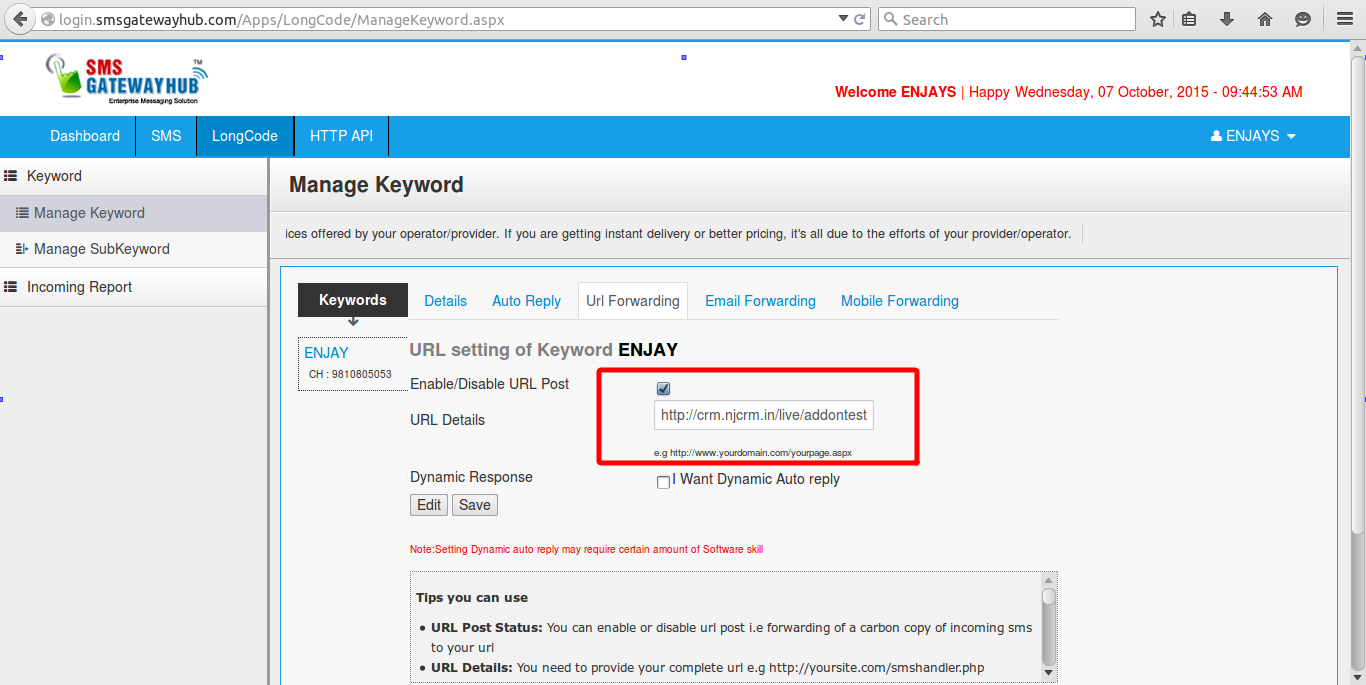This screenshot has width=1366, height=685.
Task: Click the CH : 9810805053 text
Action: click(x=350, y=374)
